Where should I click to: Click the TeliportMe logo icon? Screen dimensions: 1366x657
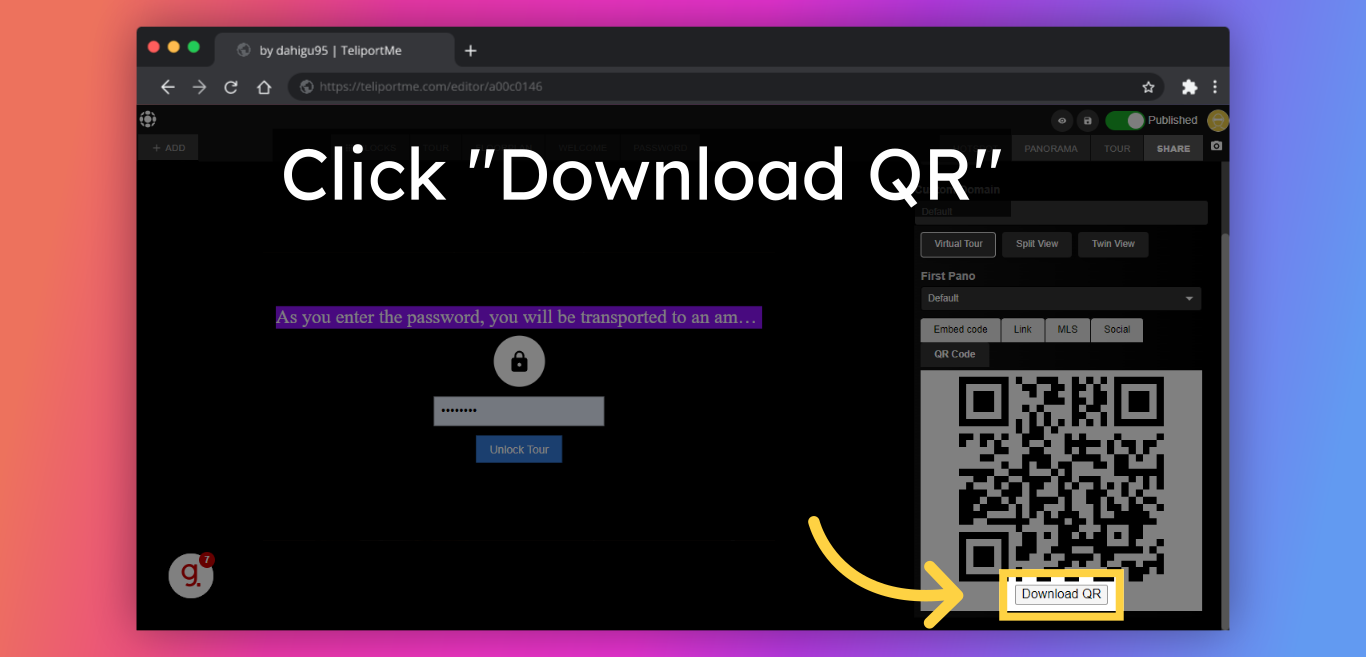click(148, 119)
